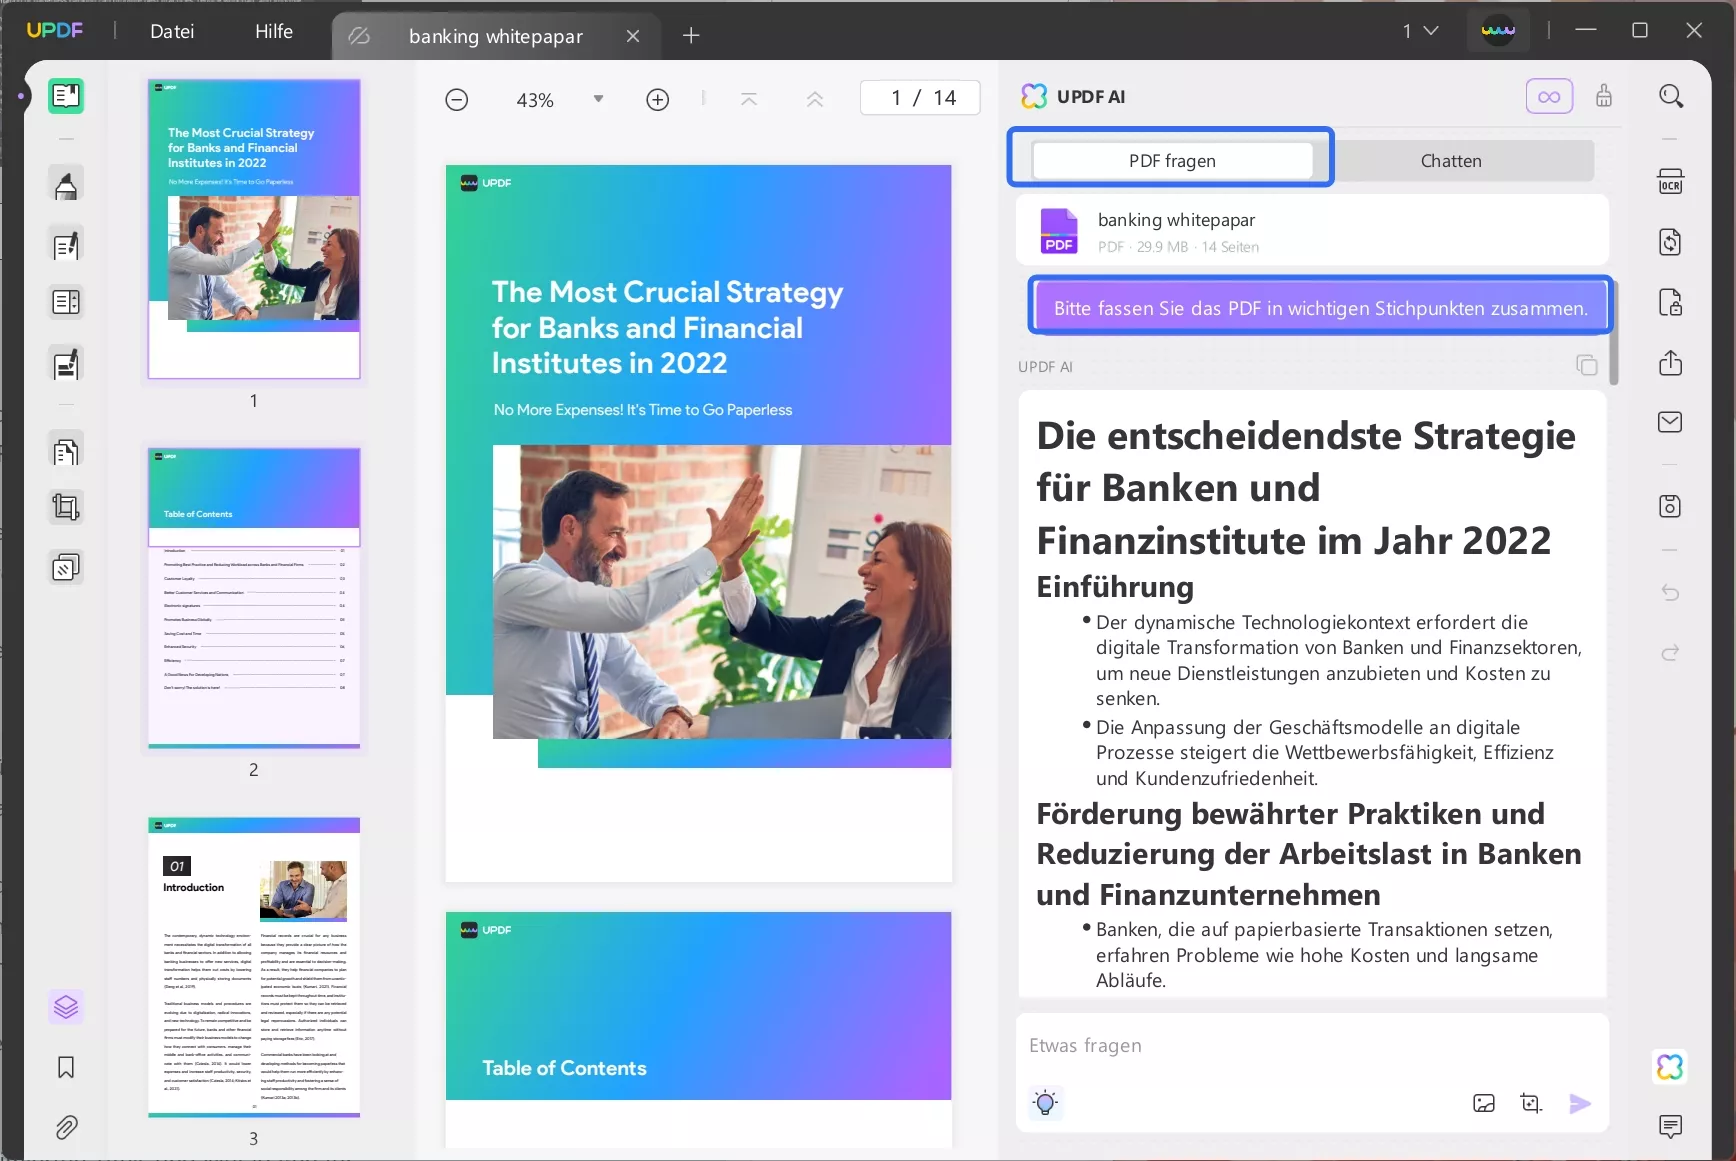Click the zoom percentage value 43%

point(535,100)
